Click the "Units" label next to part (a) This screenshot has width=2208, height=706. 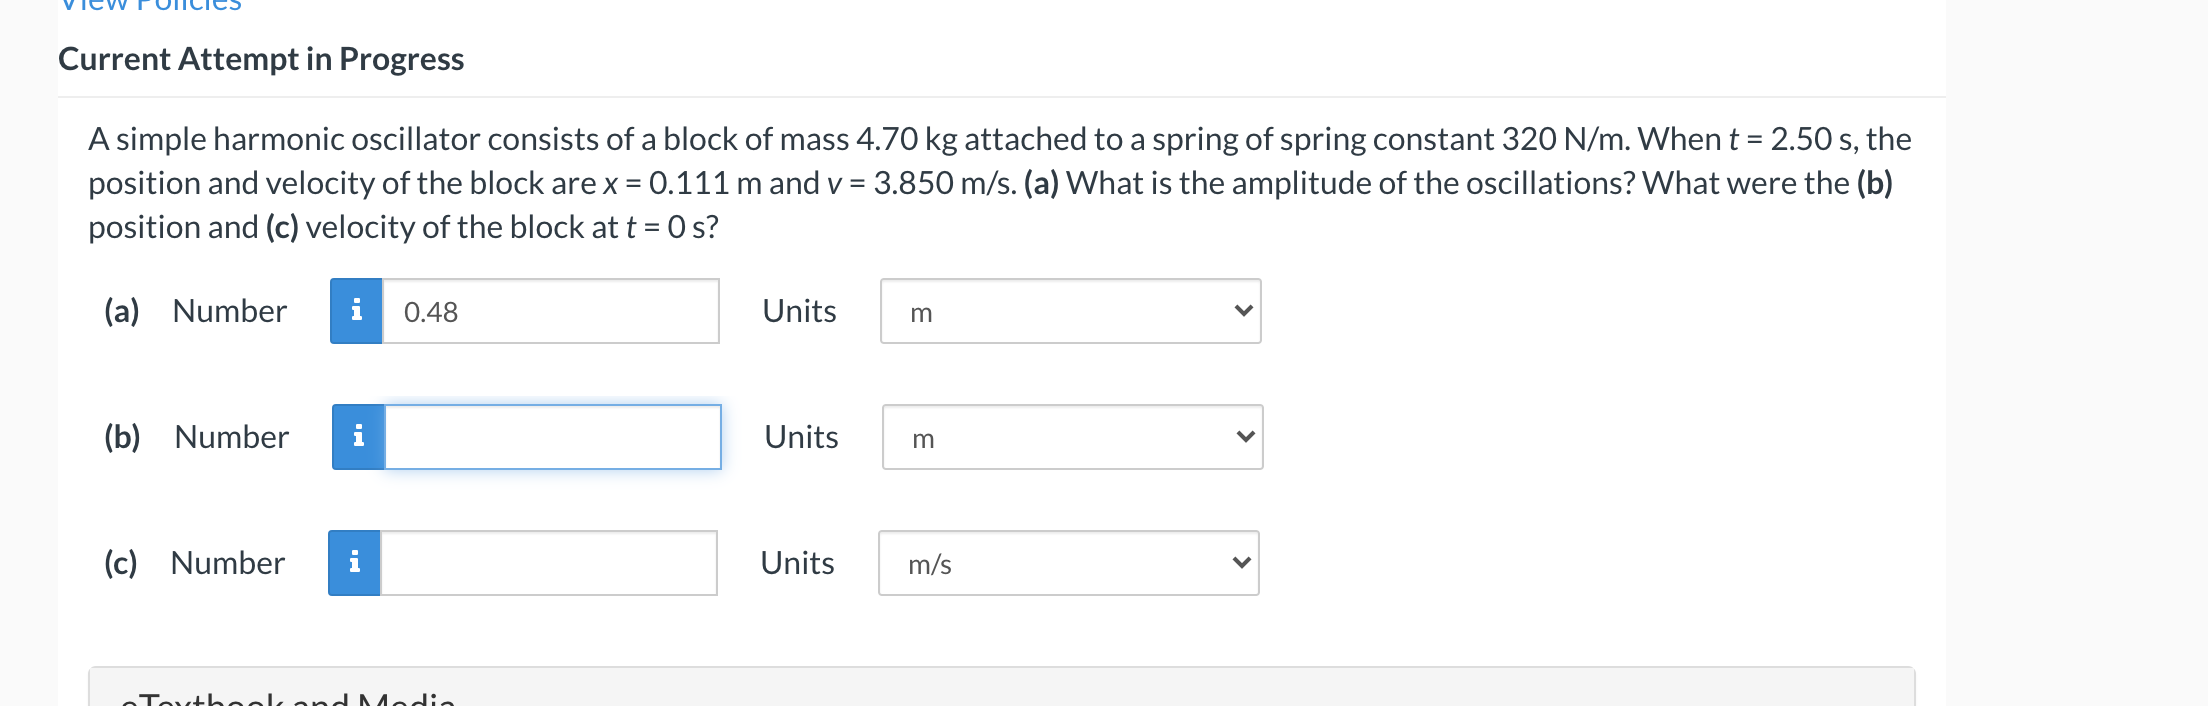coord(798,311)
